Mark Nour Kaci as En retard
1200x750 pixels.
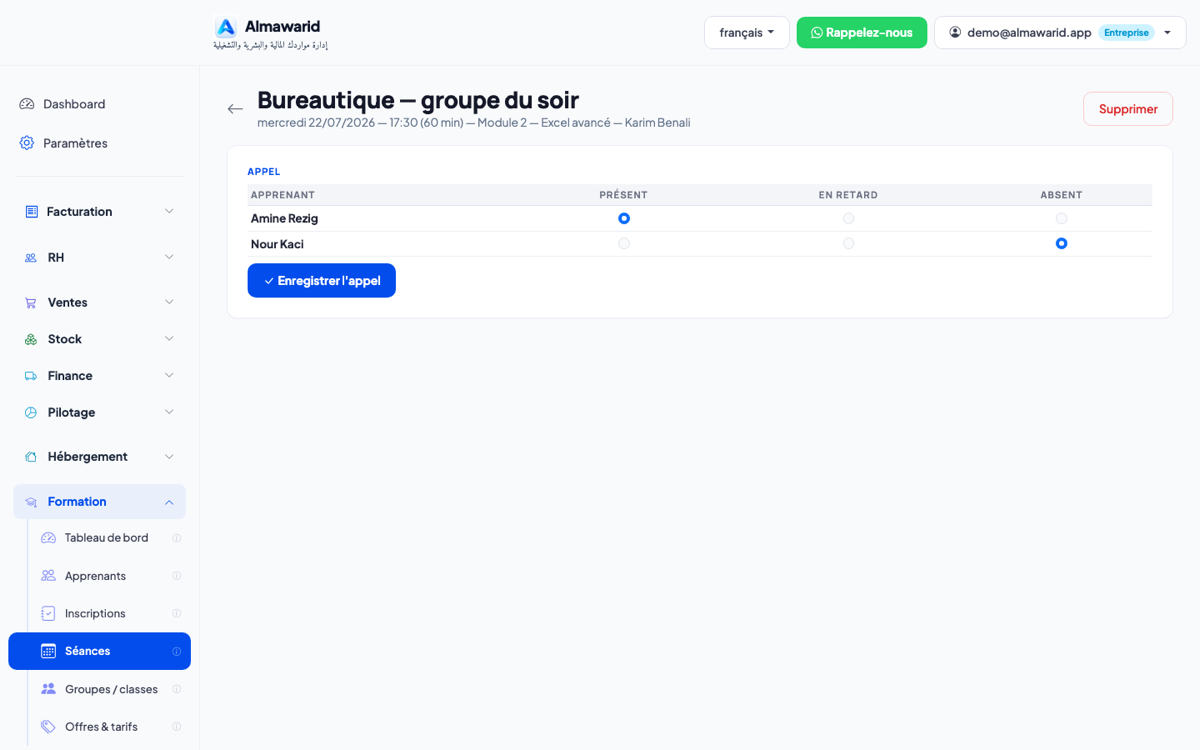coord(849,243)
